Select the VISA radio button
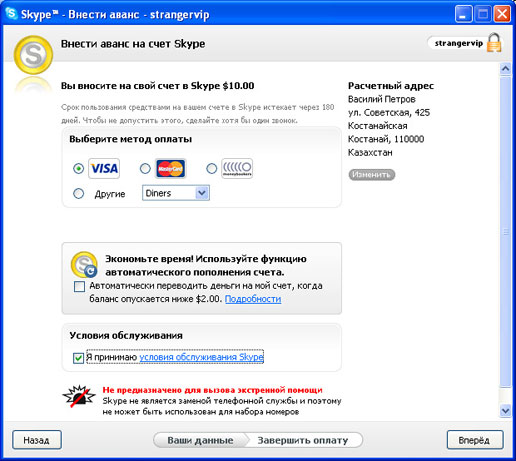Image resolution: width=516 pixels, height=461 pixels. coord(78,168)
